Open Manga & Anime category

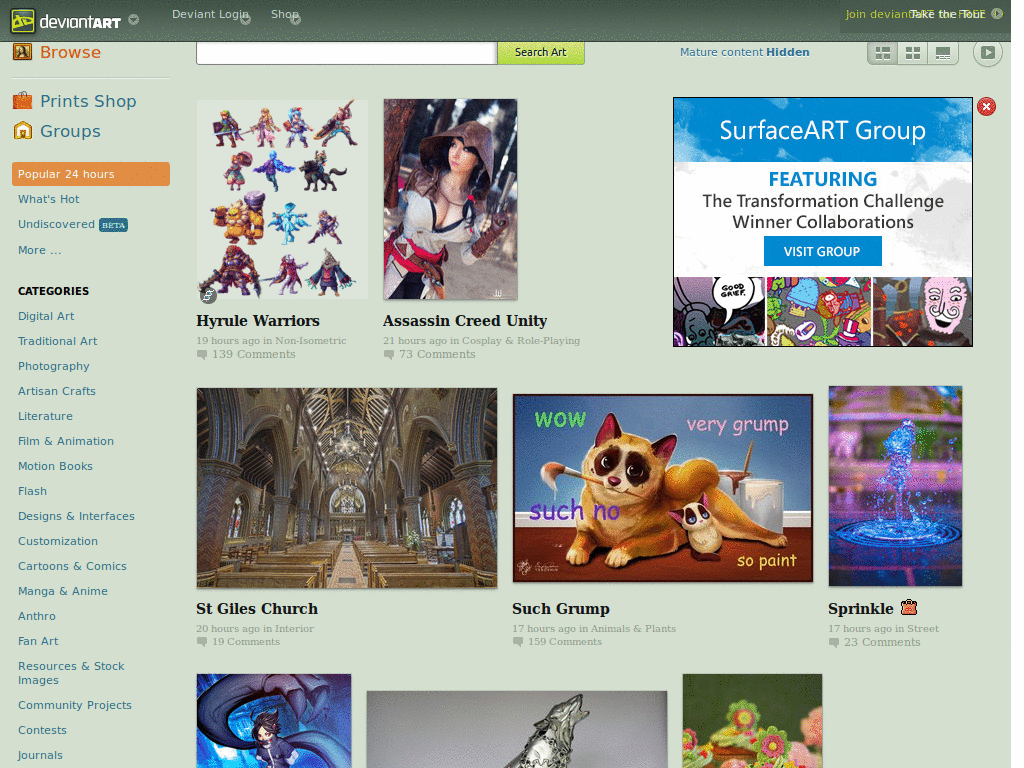point(63,591)
